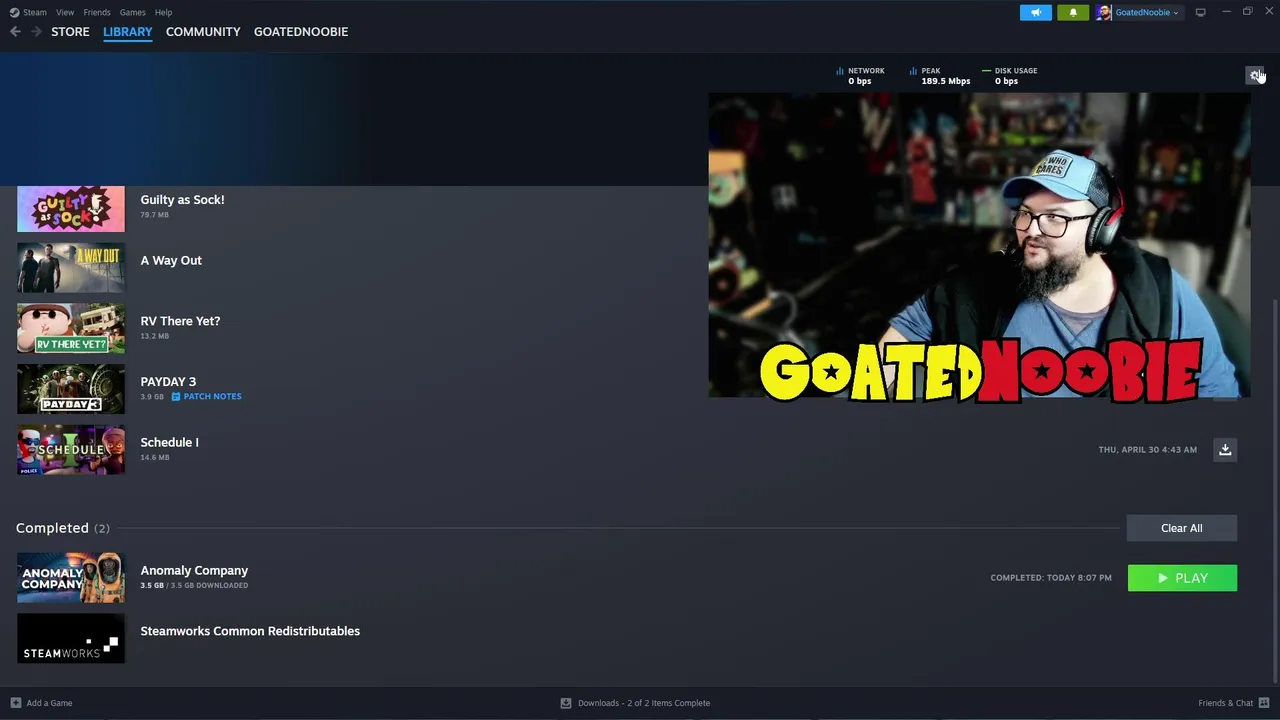Click the downloads list vertical scrollbar

[1275, 490]
